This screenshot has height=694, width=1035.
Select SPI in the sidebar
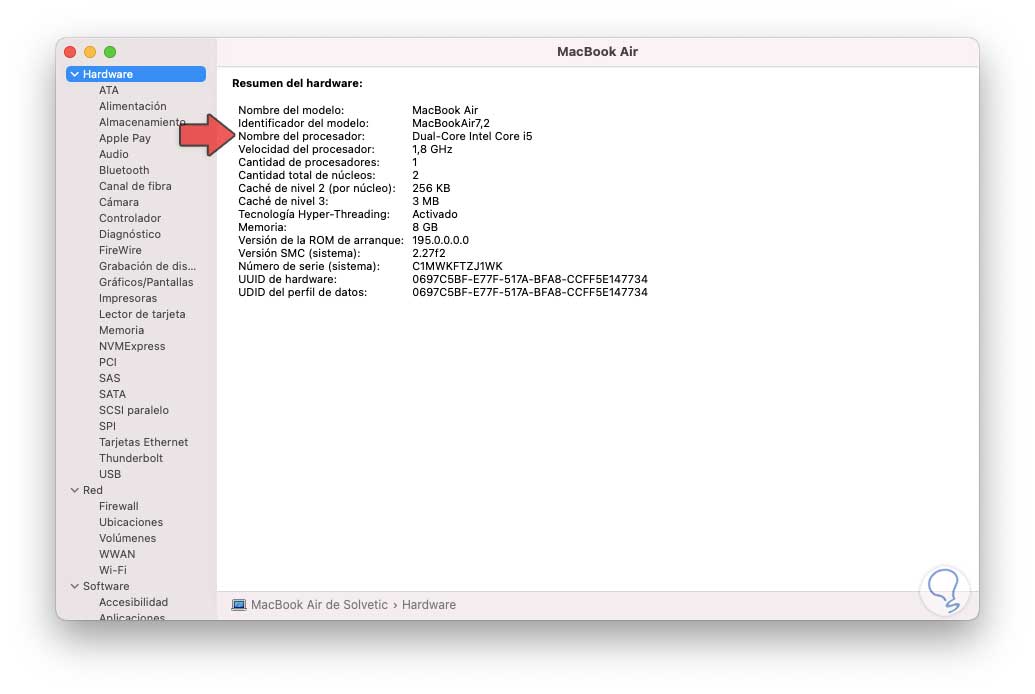point(107,427)
